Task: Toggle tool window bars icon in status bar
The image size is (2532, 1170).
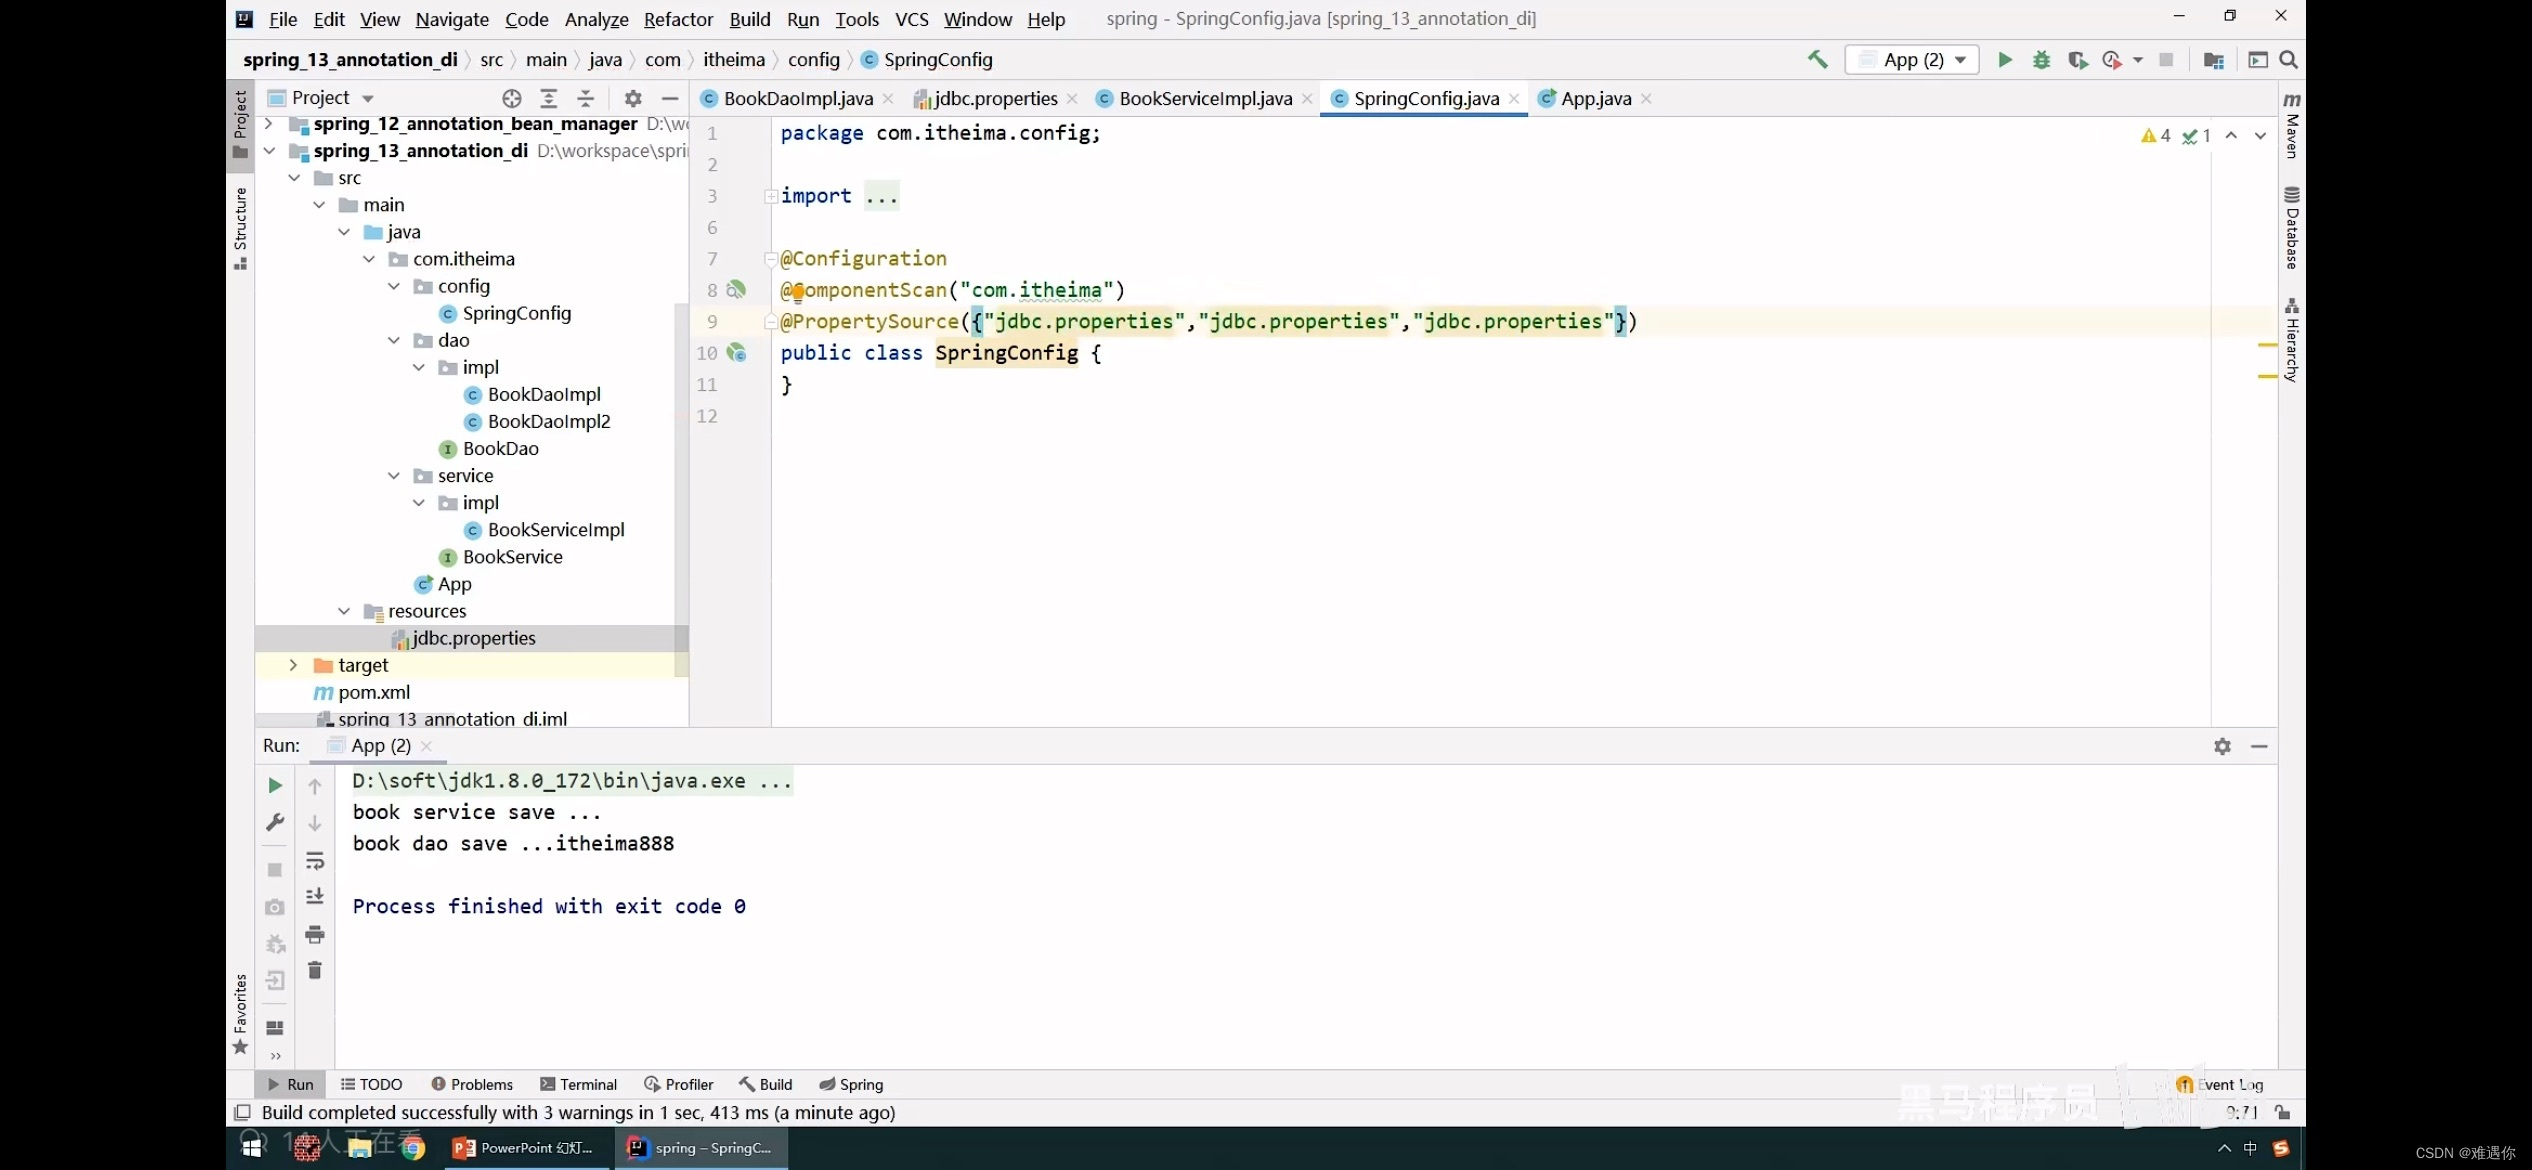Action: coord(242,1112)
